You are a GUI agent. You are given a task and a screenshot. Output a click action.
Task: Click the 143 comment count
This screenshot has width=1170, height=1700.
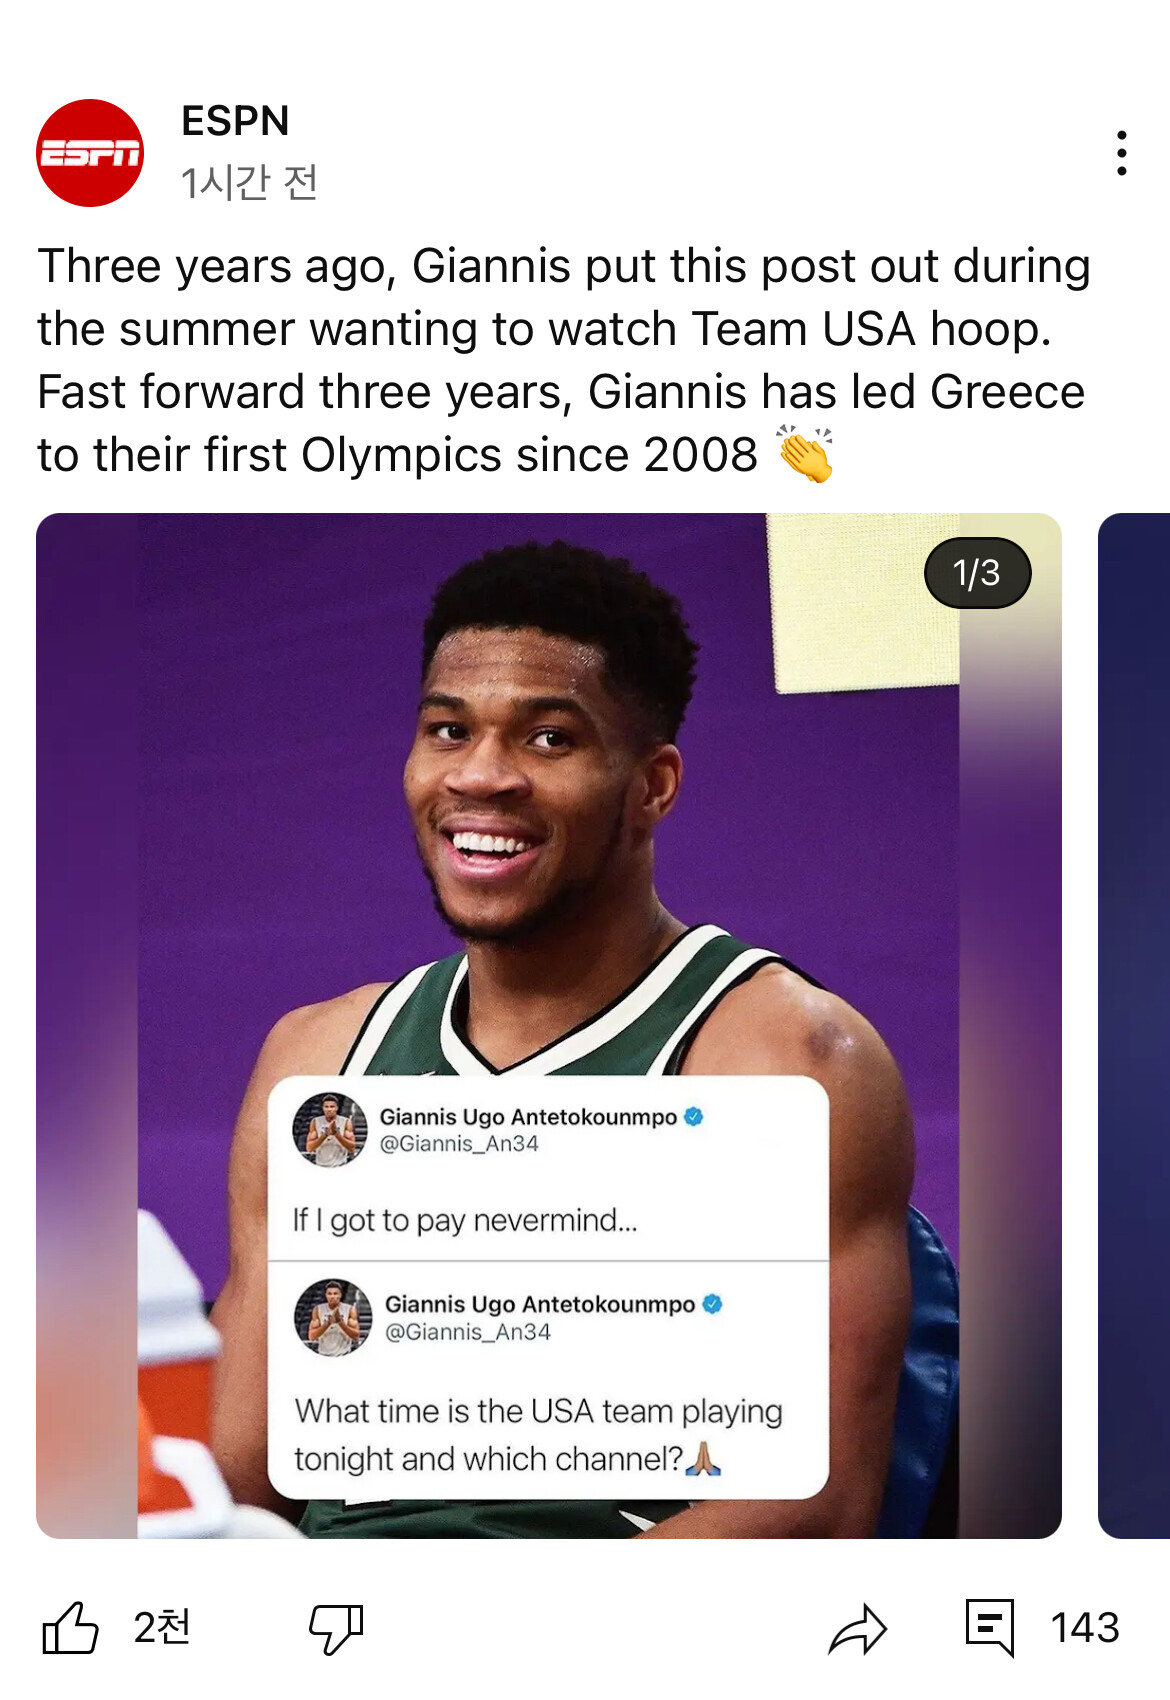1084,1628
